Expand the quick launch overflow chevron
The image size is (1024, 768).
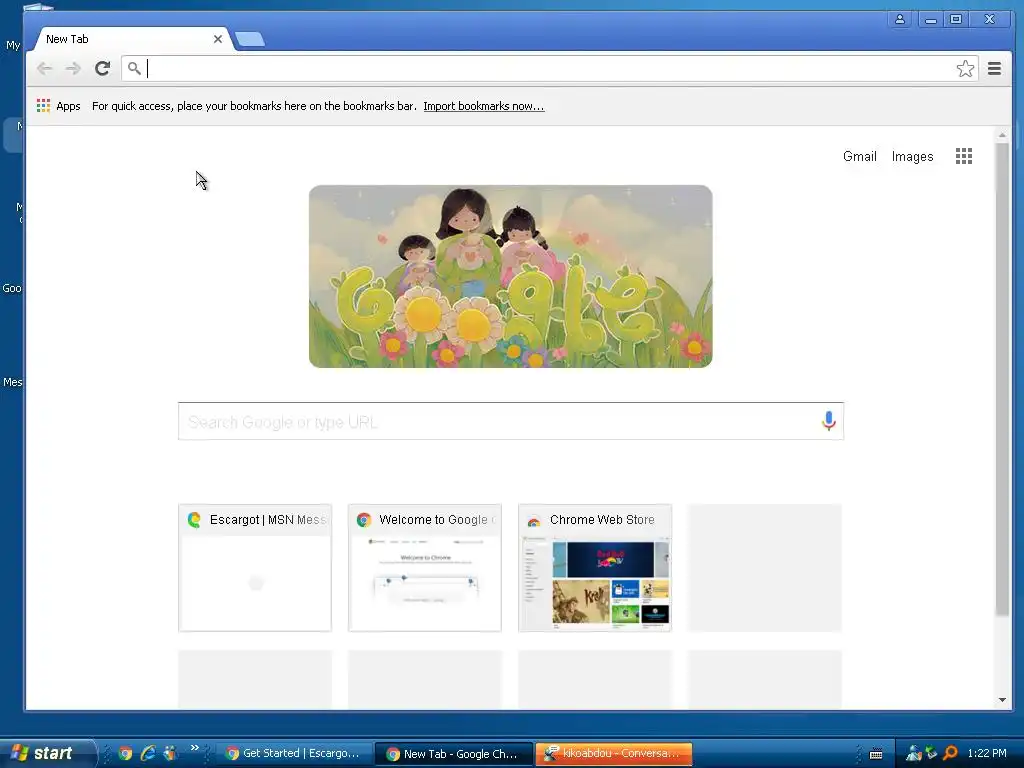[195, 748]
